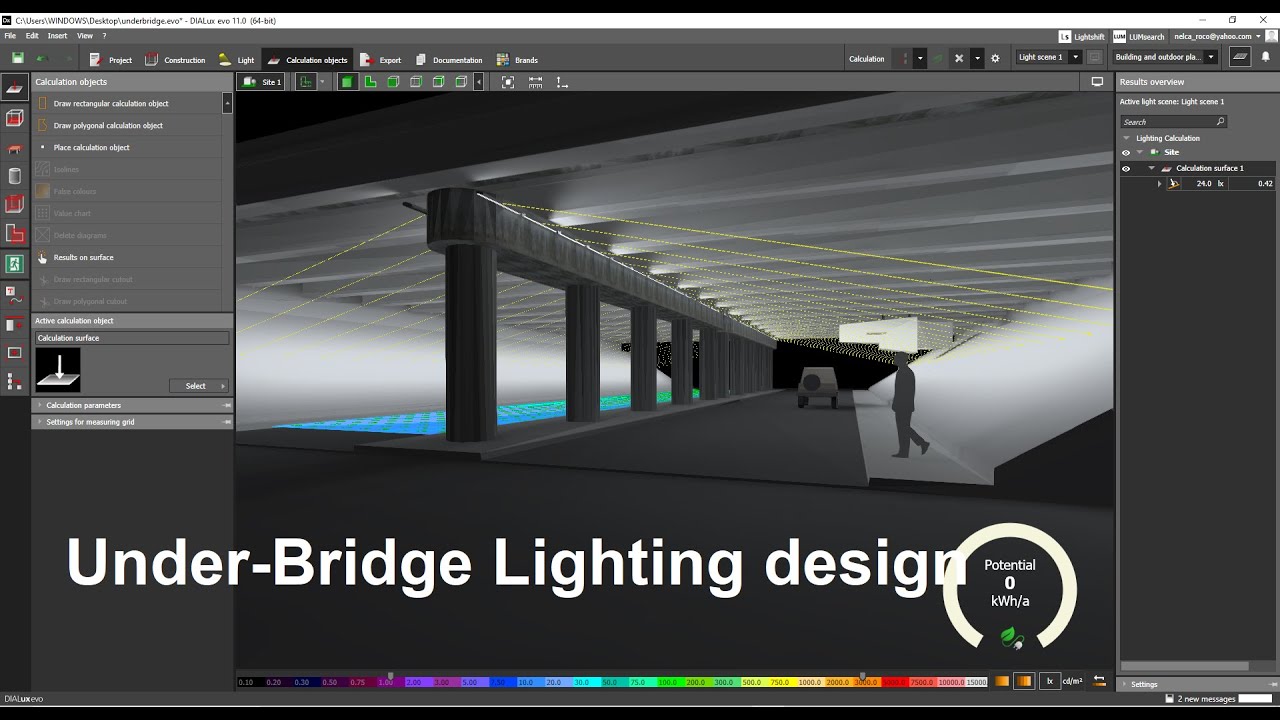This screenshot has height=720, width=1280.
Task: Click the cancel calculation X icon
Action: [x=959, y=58]
